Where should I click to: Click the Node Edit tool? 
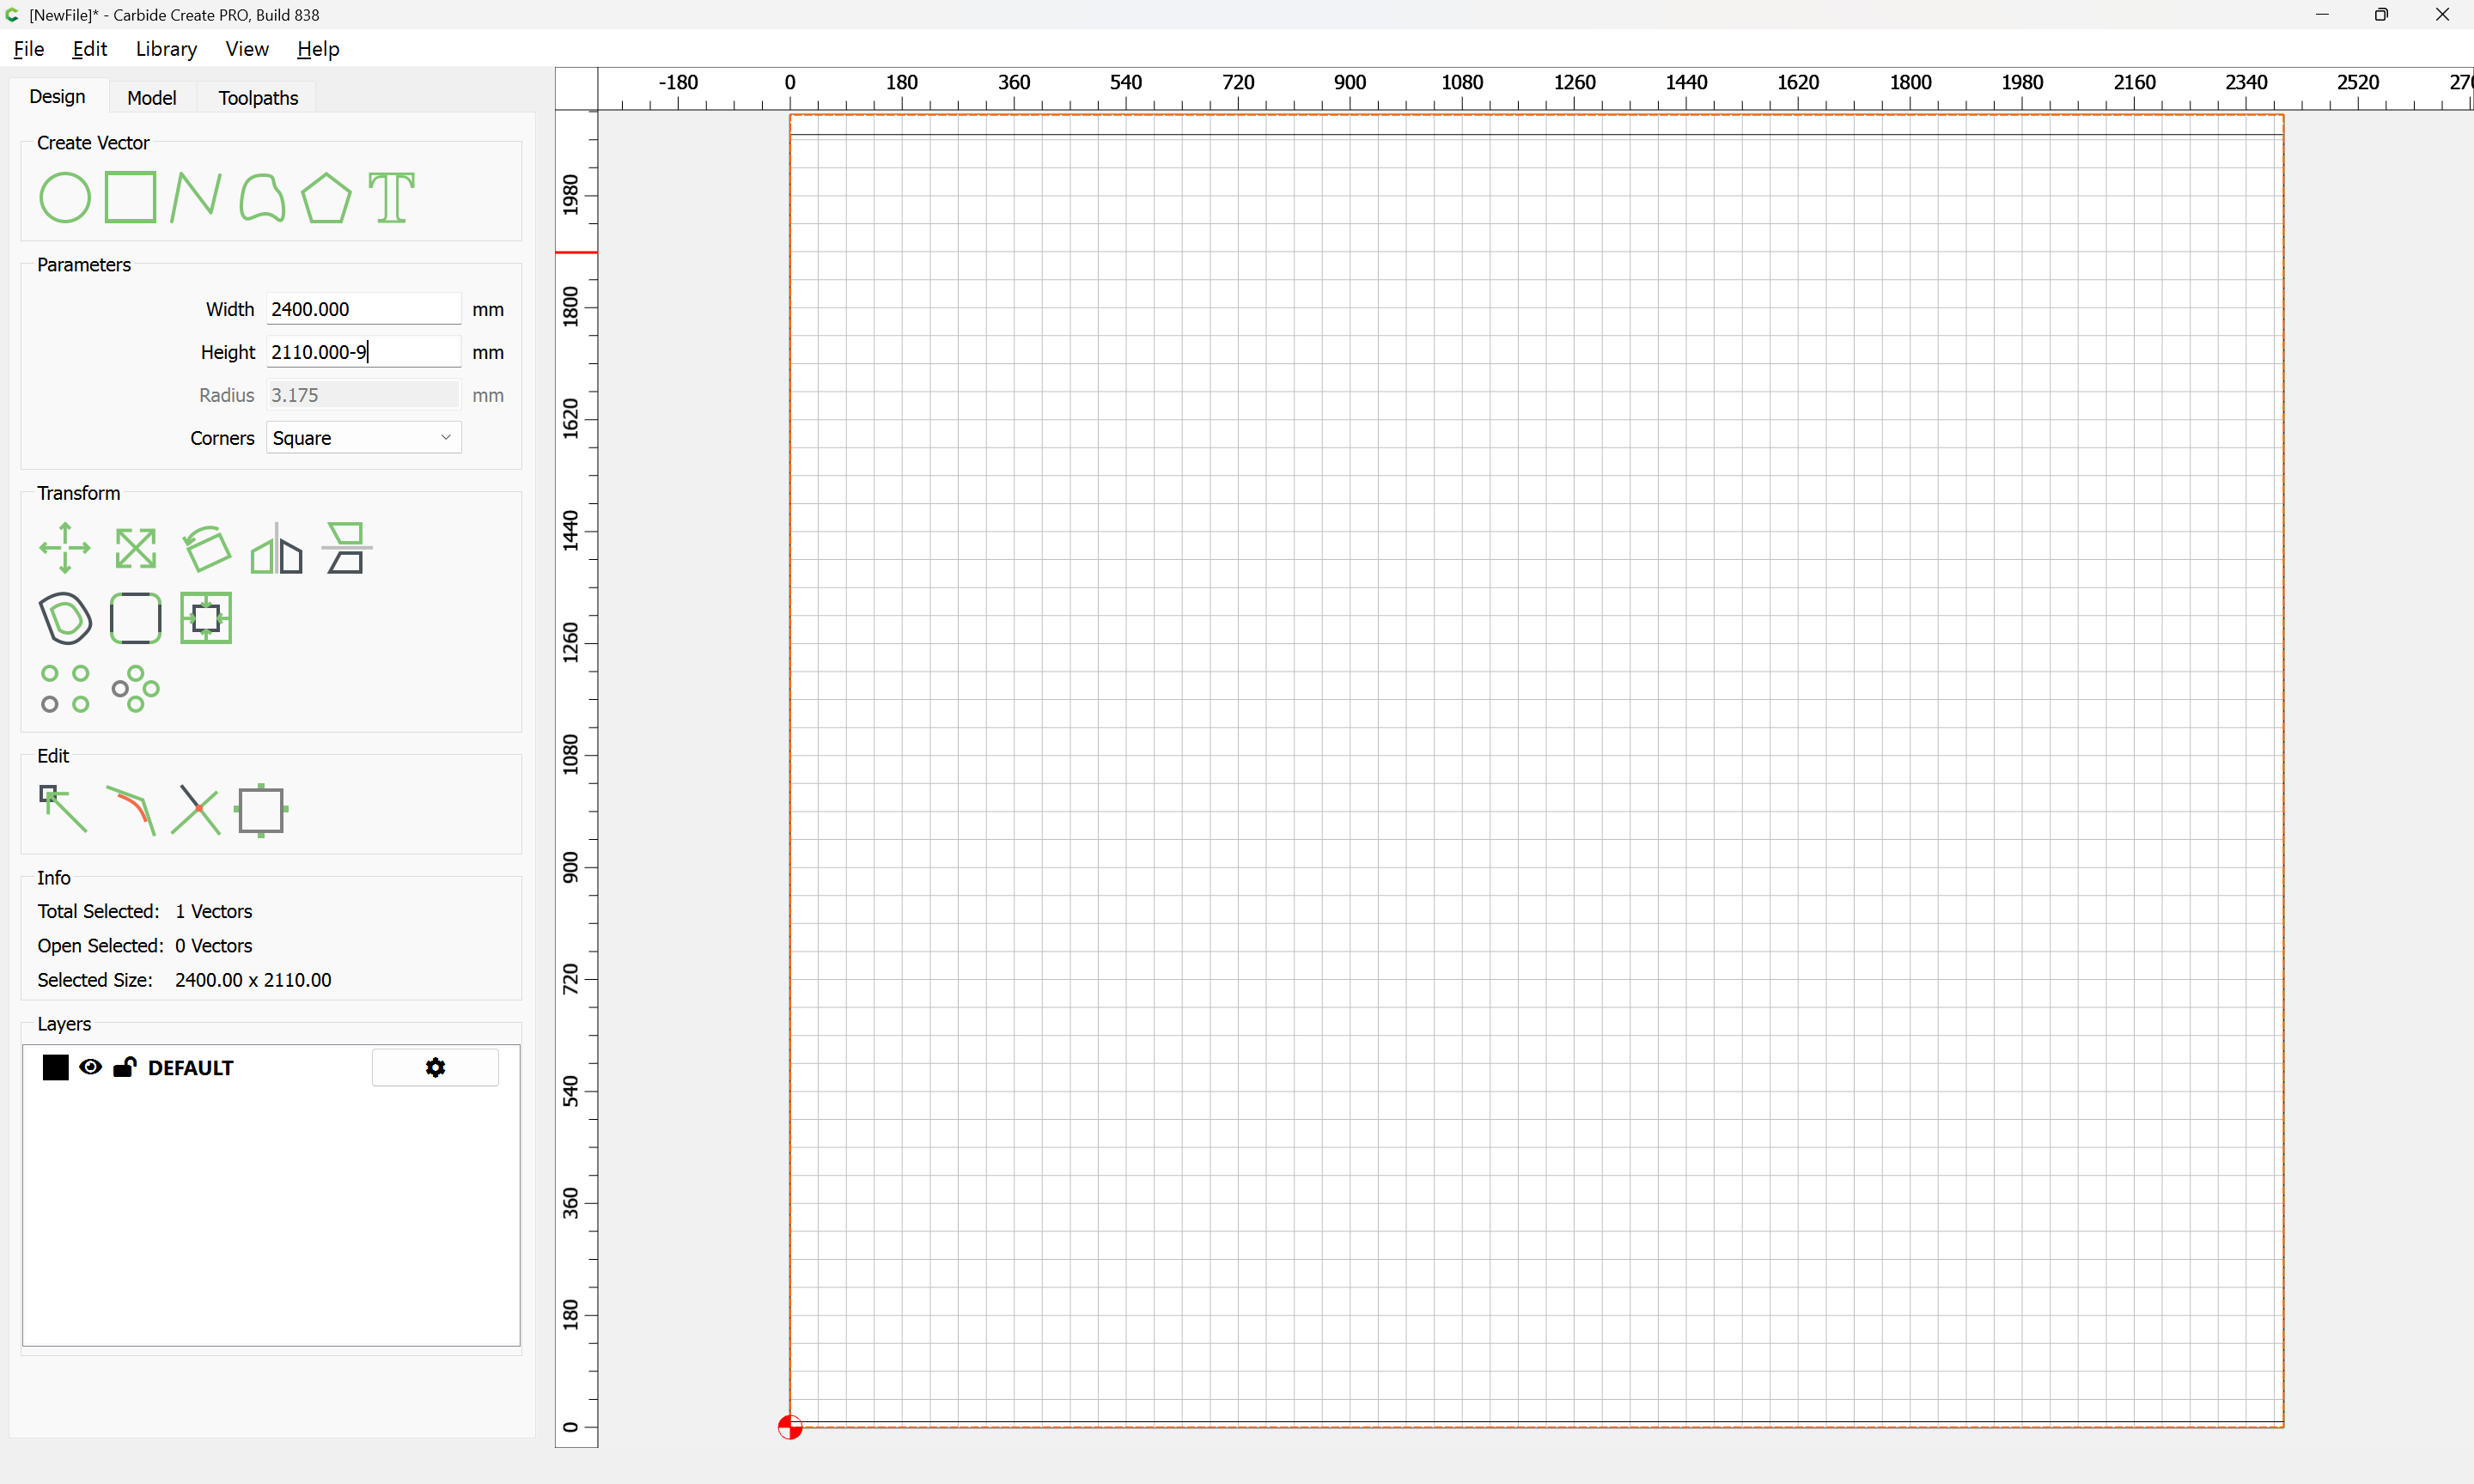pyautogui.click(x=62, y=810)
